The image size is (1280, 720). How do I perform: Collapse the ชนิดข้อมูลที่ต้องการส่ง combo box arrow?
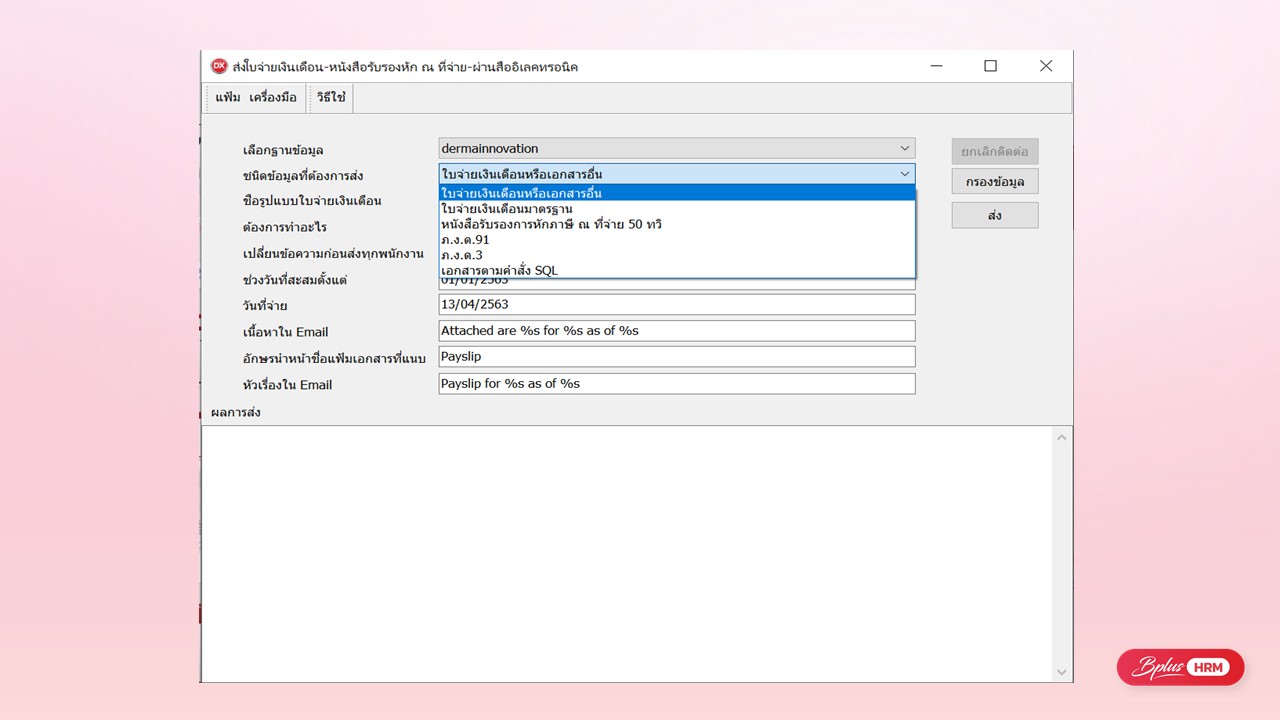pos(905,174)
